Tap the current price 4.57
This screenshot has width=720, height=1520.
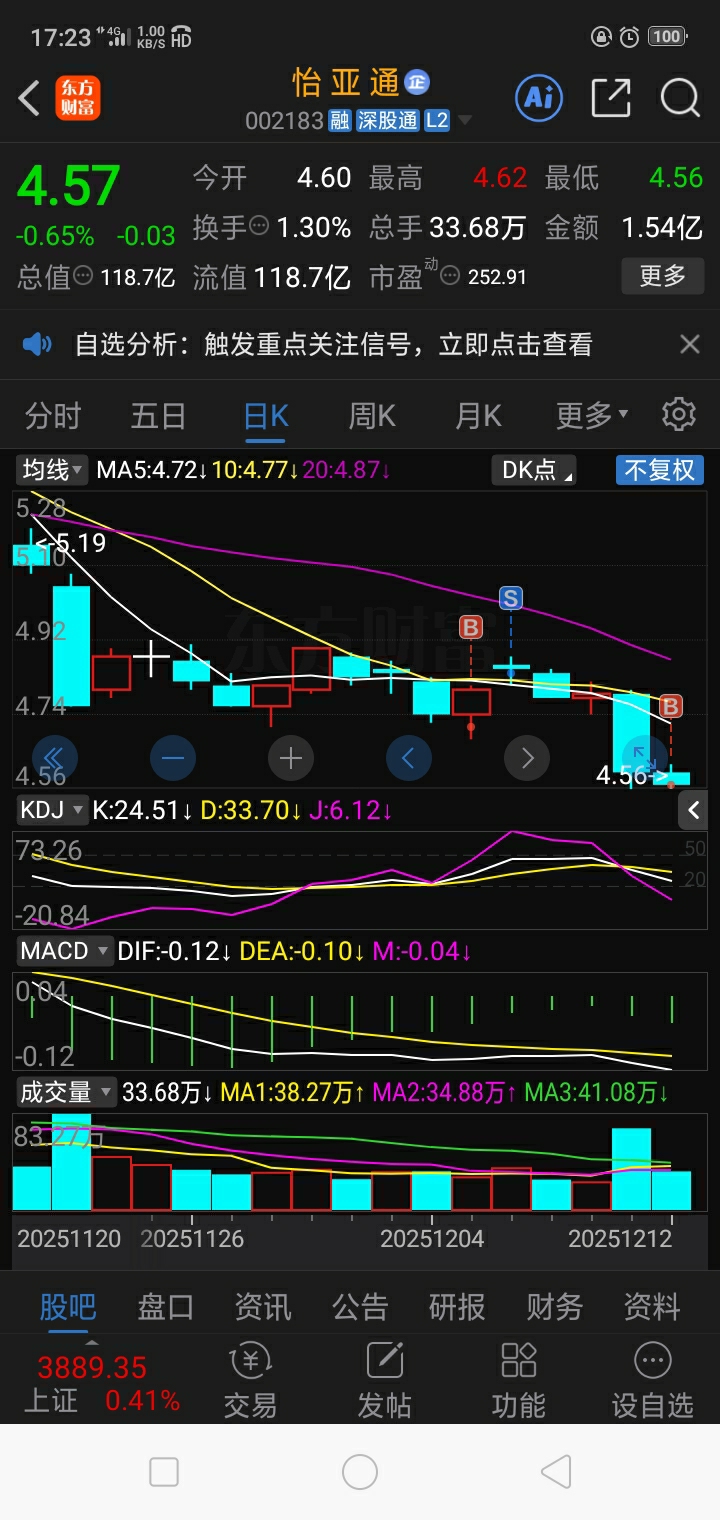click(x=69, y=185)
